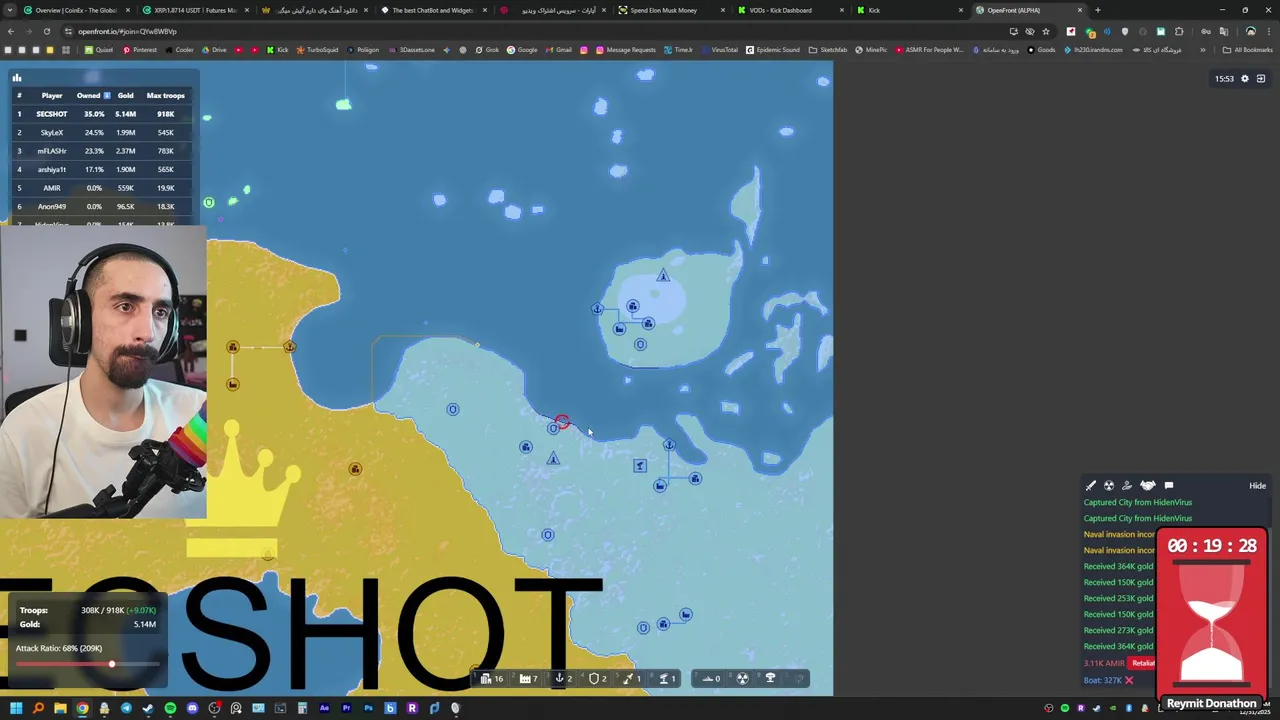
Task: Select the Missile Silo build icon
Action: pyautogui.click(x=628, y=679)
